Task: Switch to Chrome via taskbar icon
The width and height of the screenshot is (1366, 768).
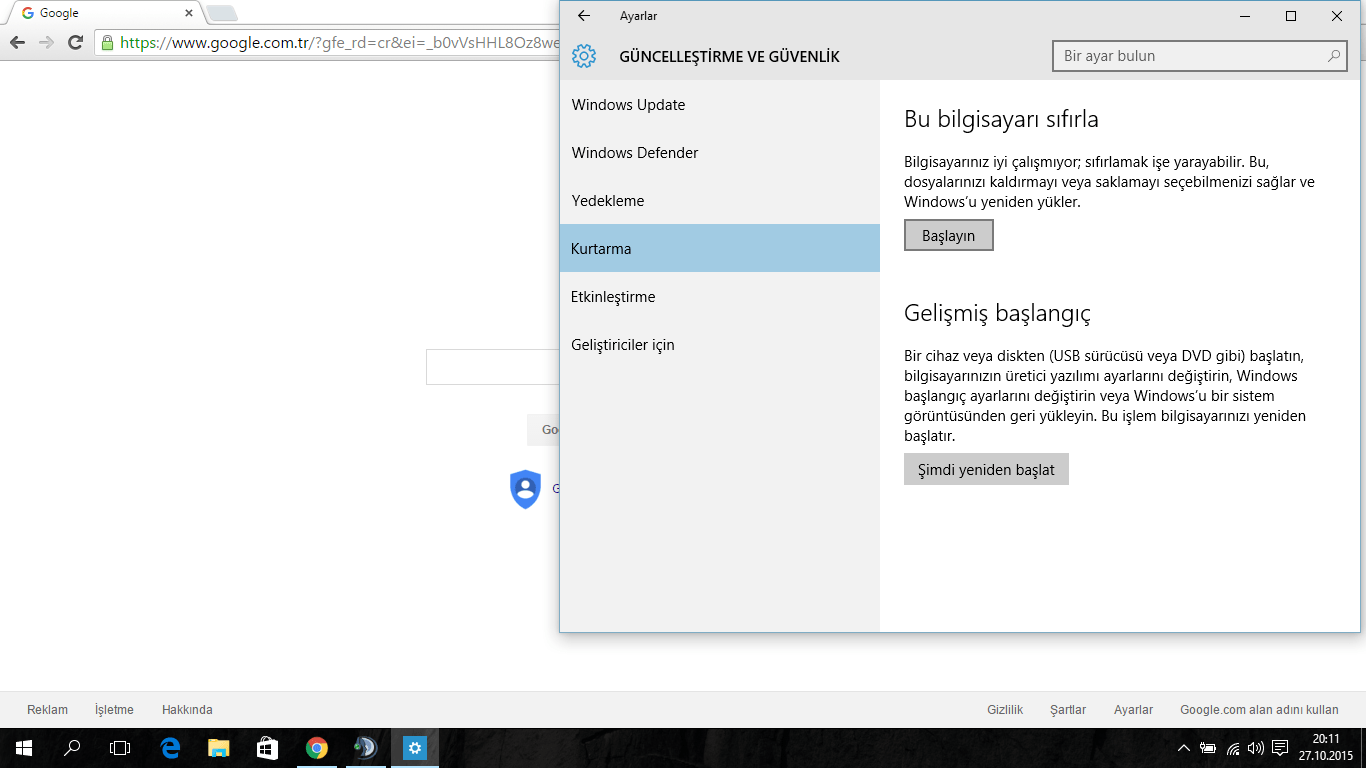Action: pyautogui.click(x=316, y=747)
